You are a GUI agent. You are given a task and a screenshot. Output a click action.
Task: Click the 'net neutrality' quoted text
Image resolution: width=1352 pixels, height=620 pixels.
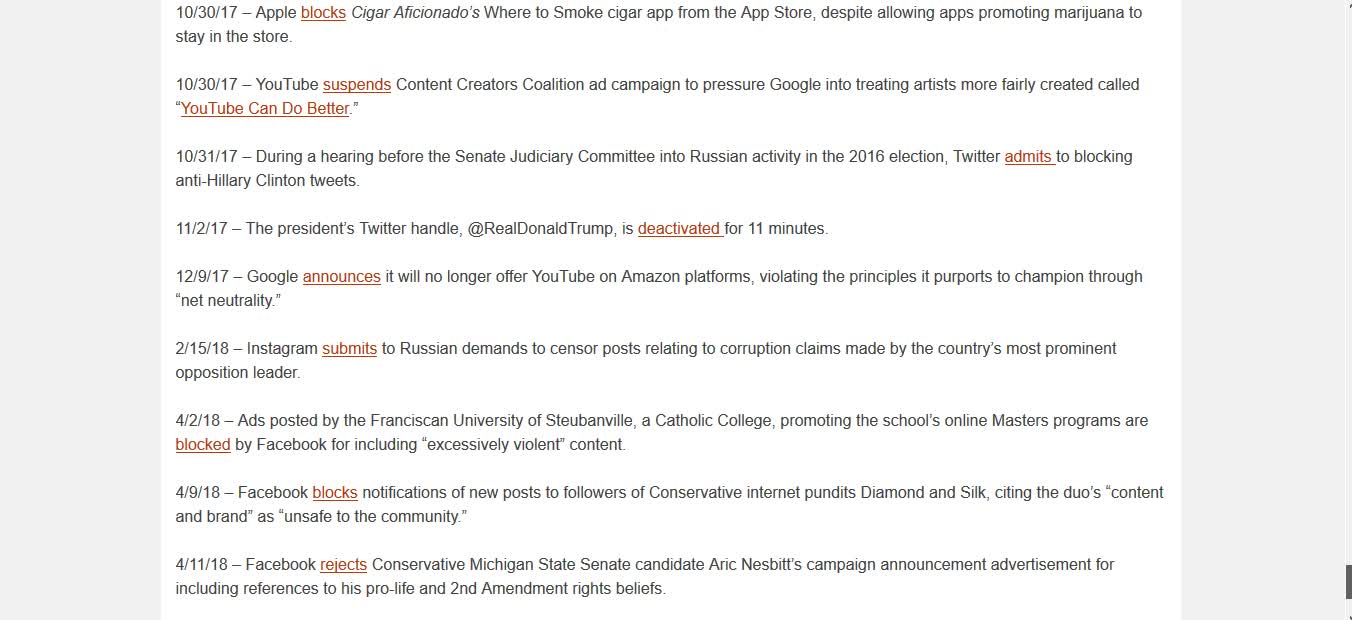(228, 301)
